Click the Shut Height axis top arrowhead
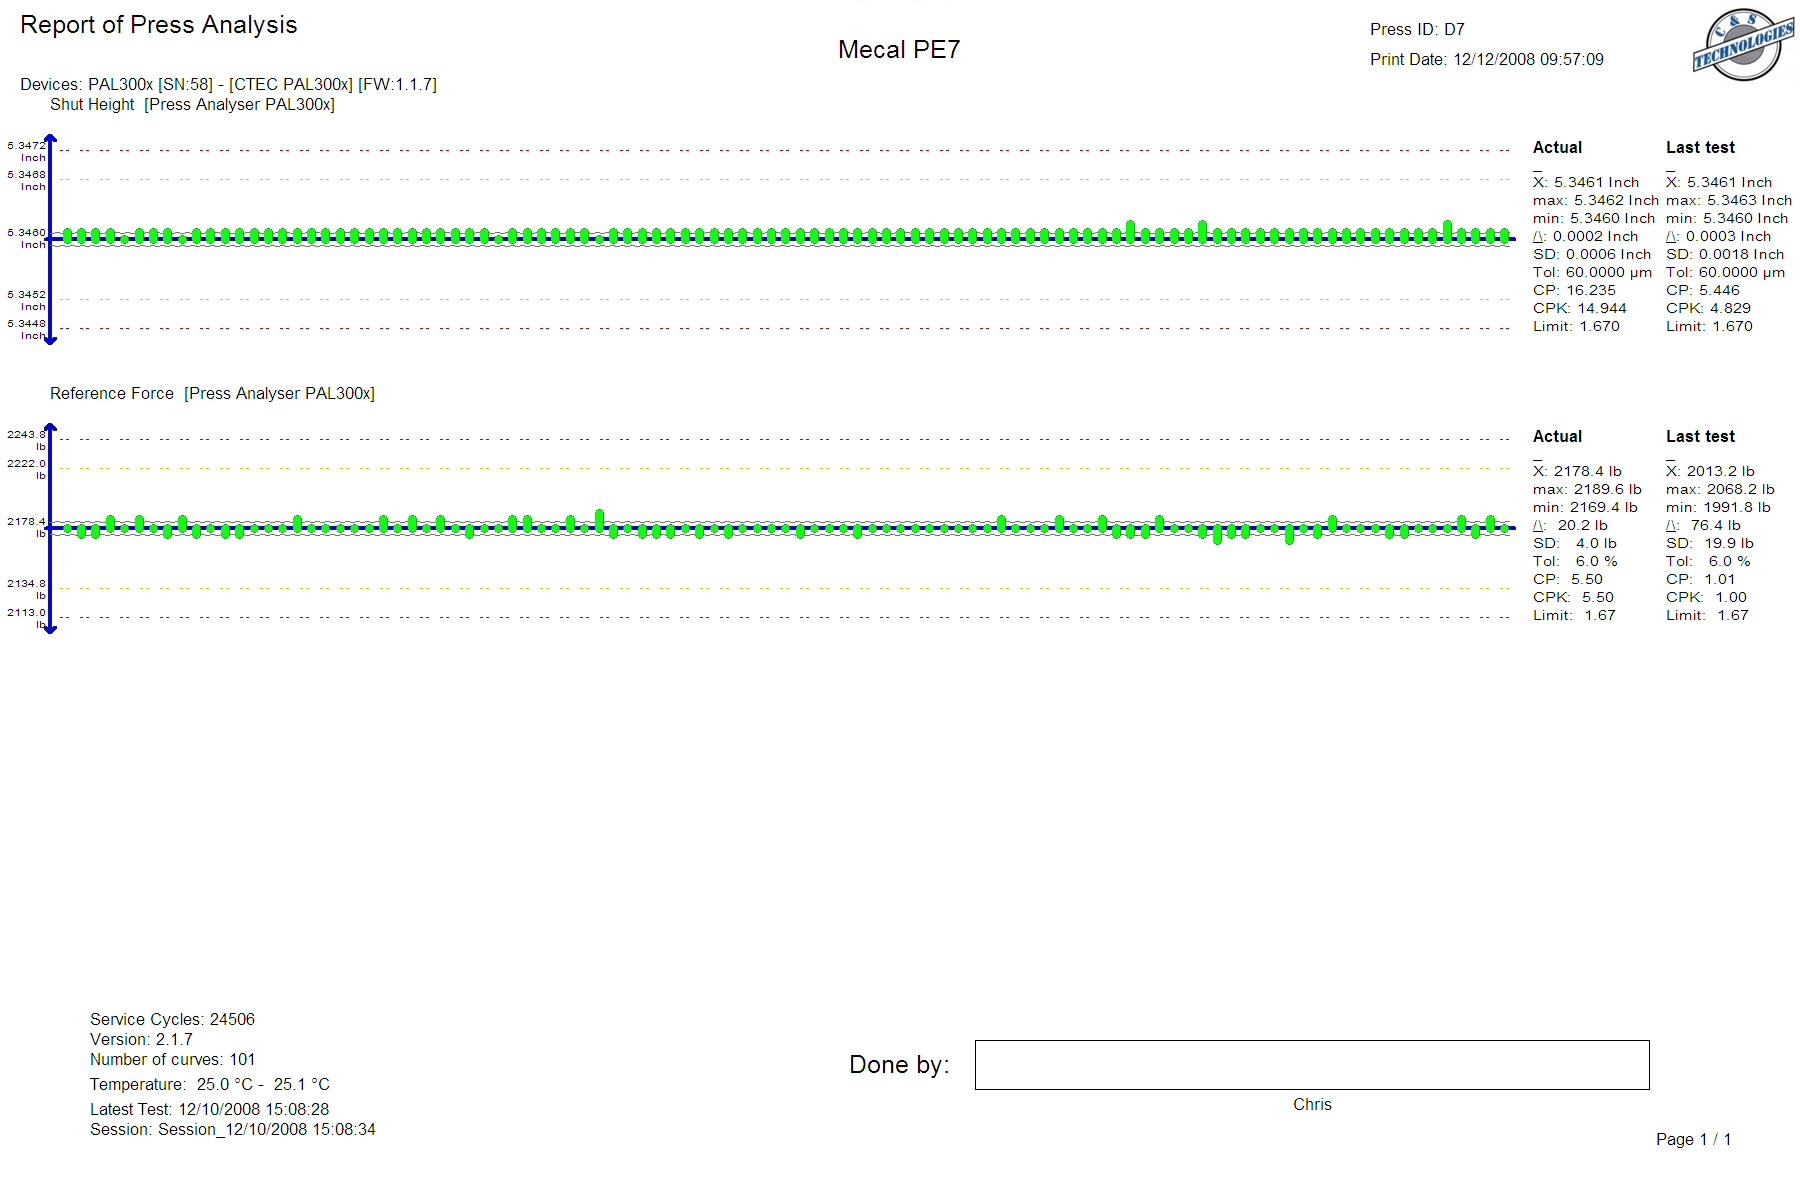Viewport: 1800px width, 1200px height. point(51,140)
